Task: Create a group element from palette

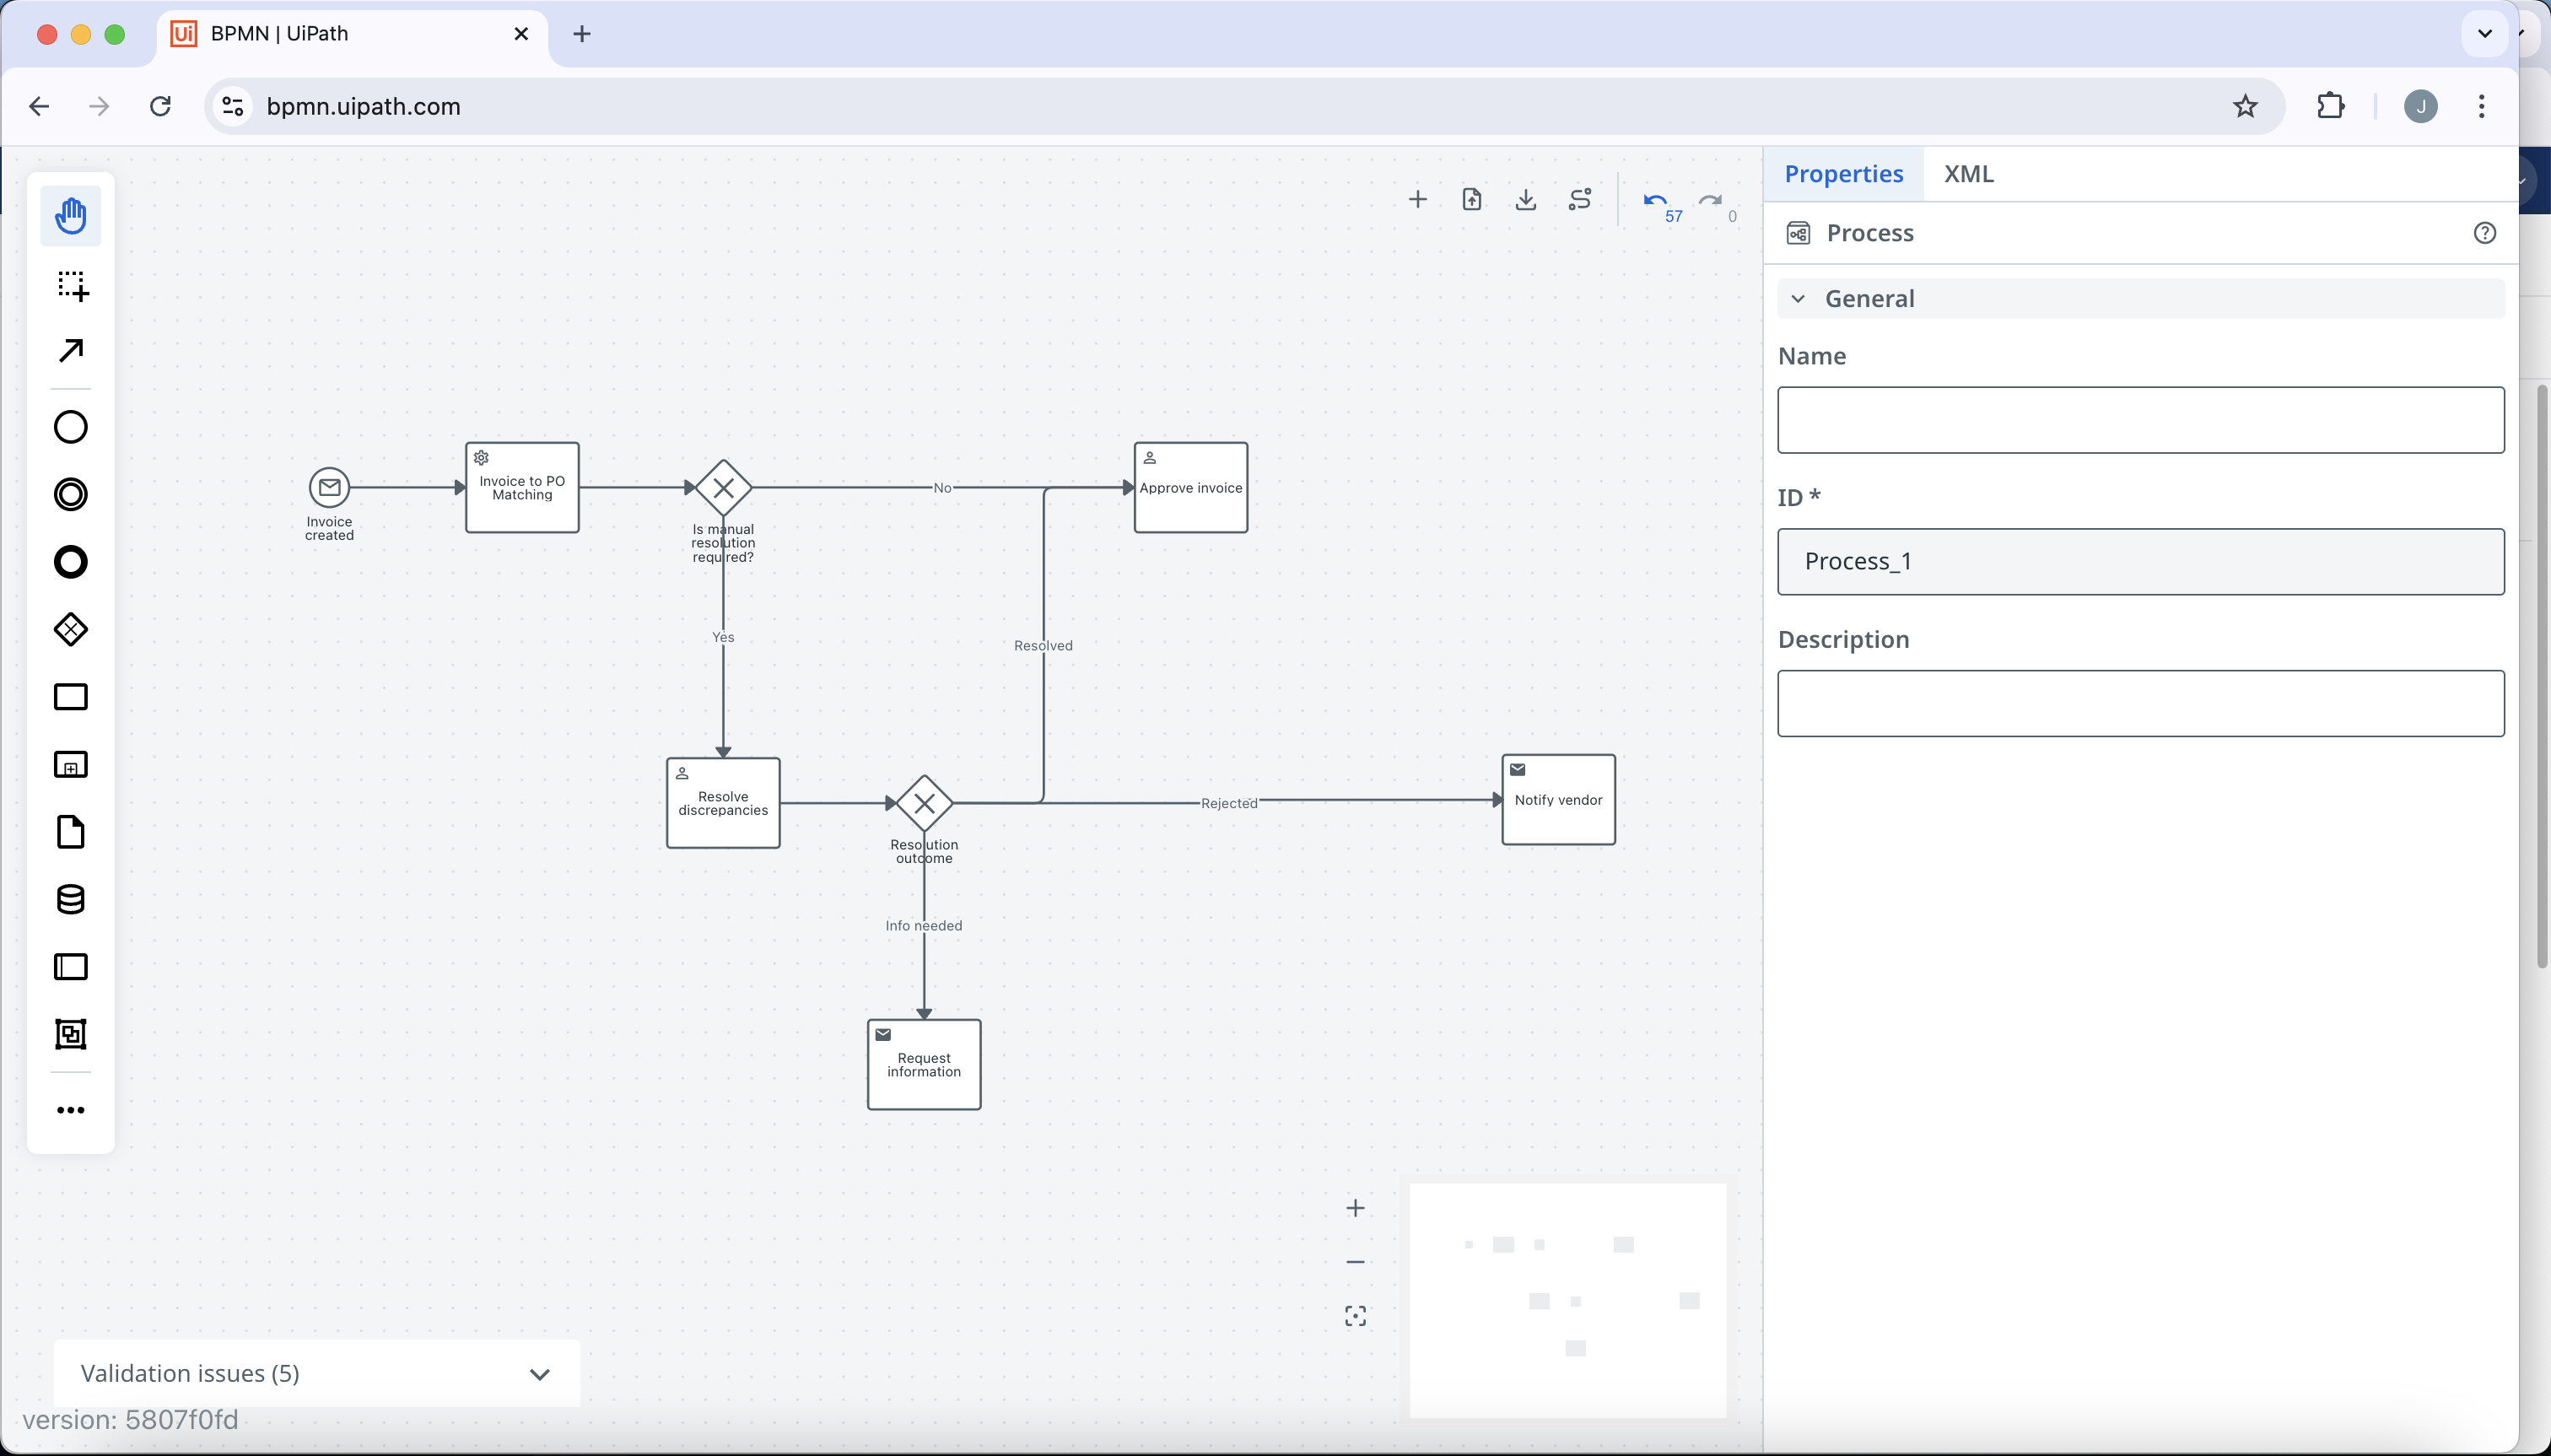Action: (x=71, y=1034)
